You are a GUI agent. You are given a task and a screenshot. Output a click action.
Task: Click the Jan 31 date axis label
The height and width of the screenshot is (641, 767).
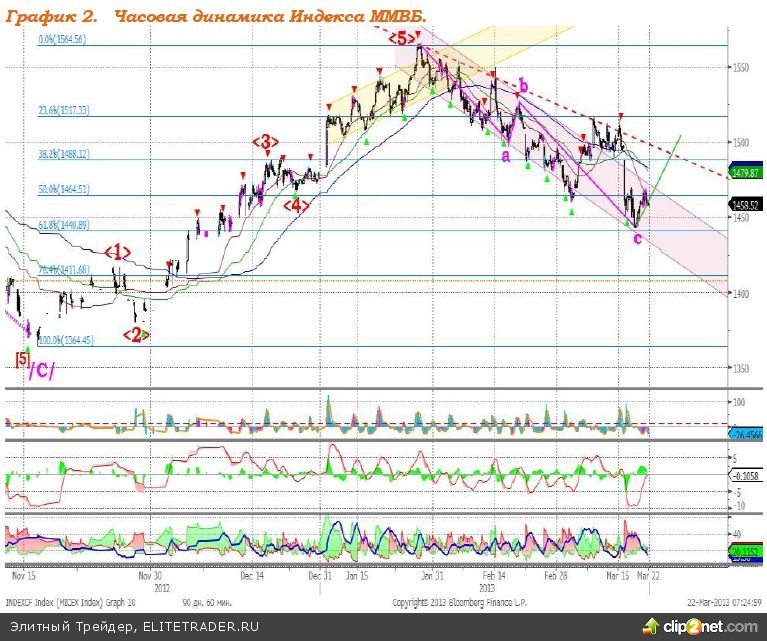431,577
